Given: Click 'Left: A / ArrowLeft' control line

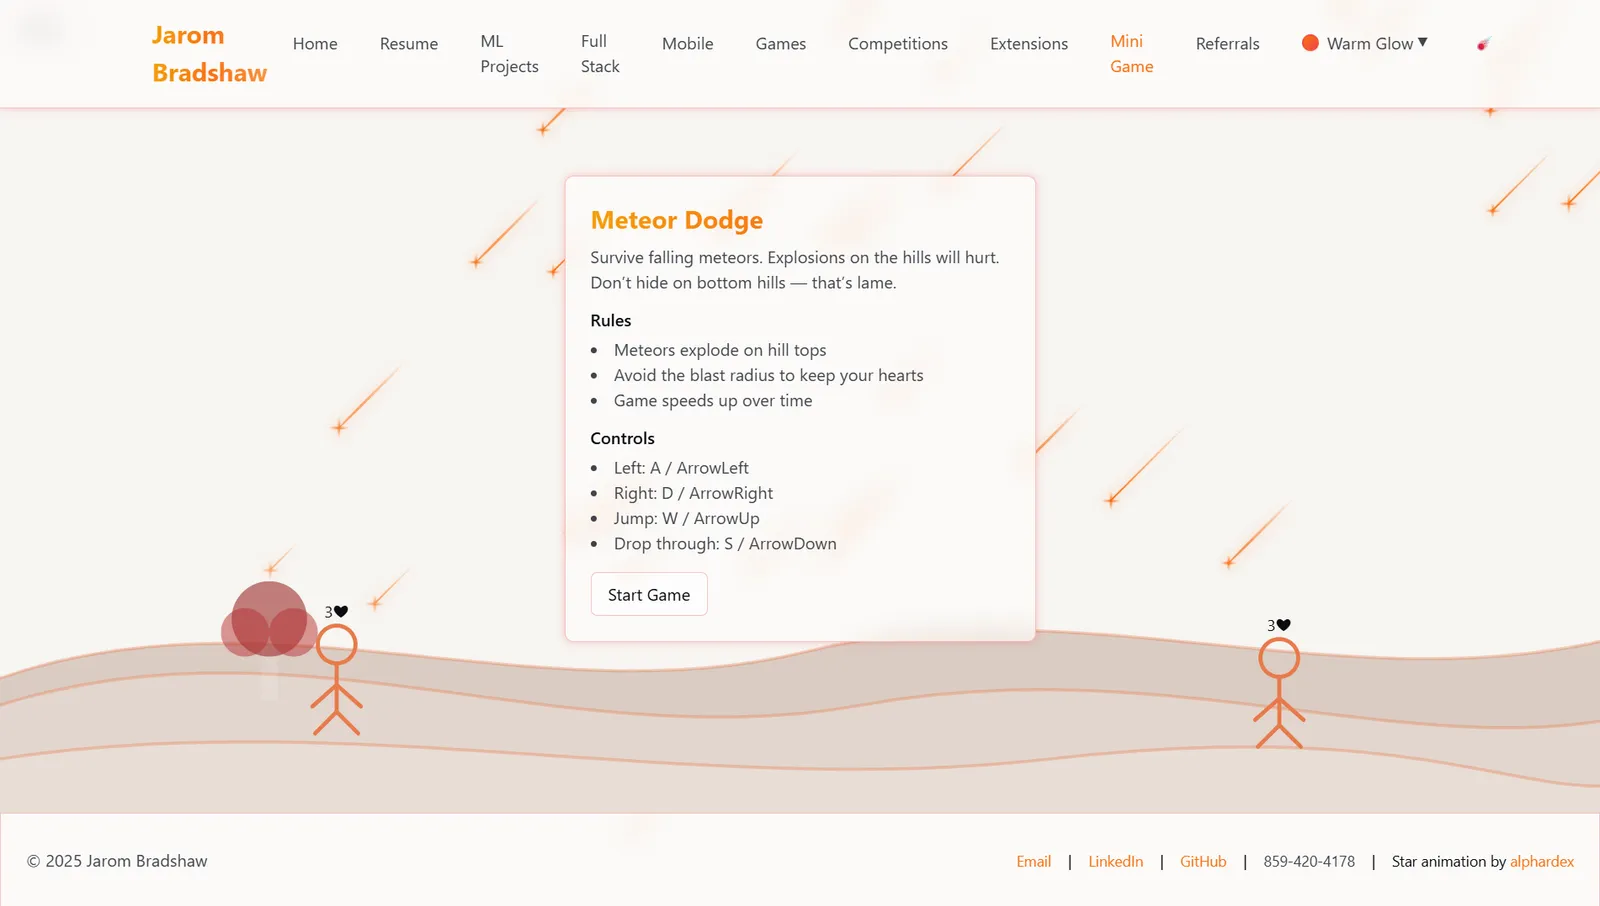Looking at the screenshot, I should pos(681,468).
